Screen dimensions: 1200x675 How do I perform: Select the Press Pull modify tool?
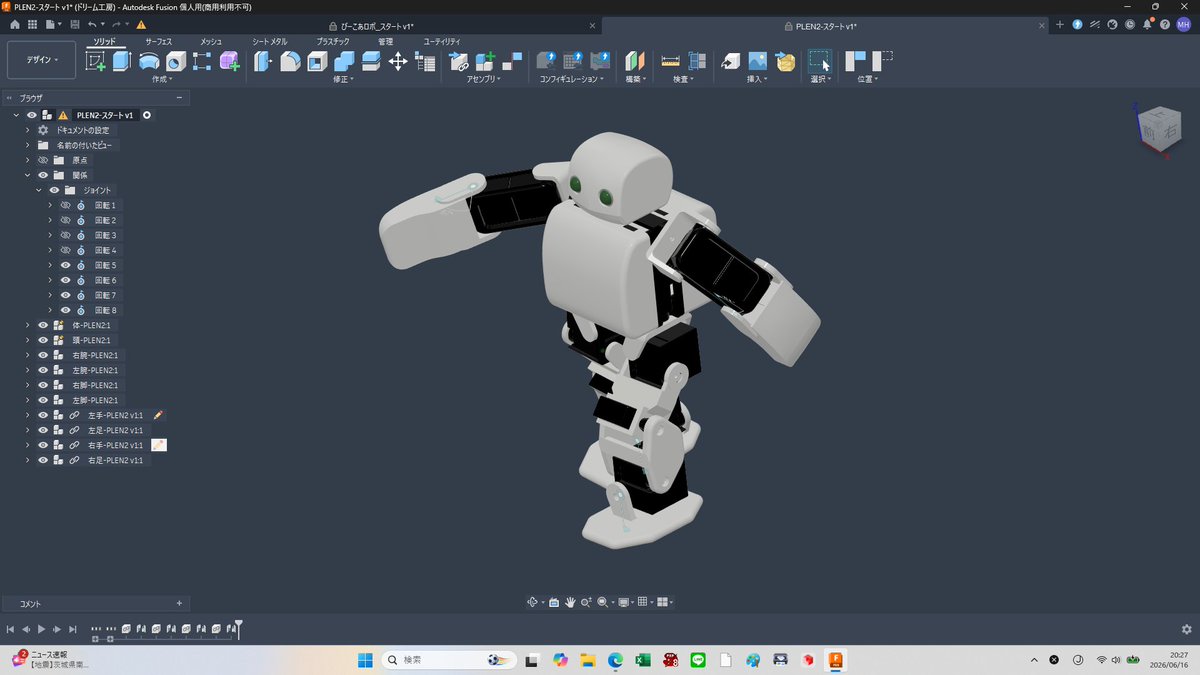click(x=263, y=61)
